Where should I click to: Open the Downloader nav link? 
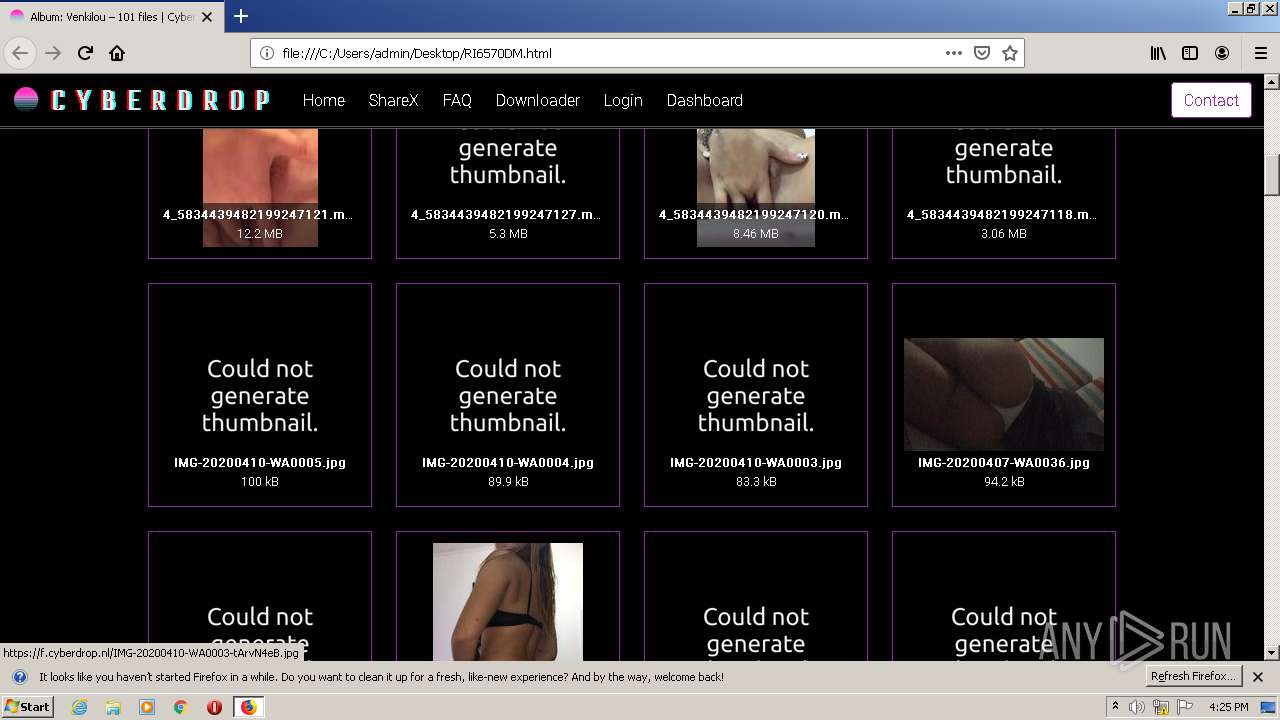[538, 100]
